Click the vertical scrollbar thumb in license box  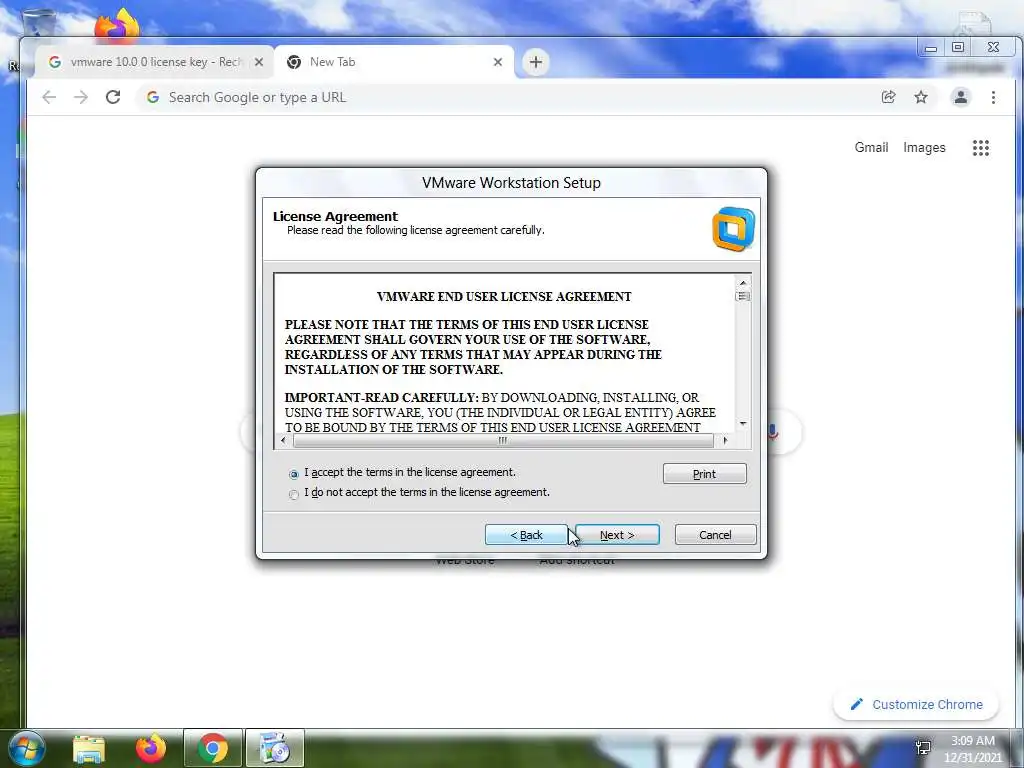pos(743,296)
